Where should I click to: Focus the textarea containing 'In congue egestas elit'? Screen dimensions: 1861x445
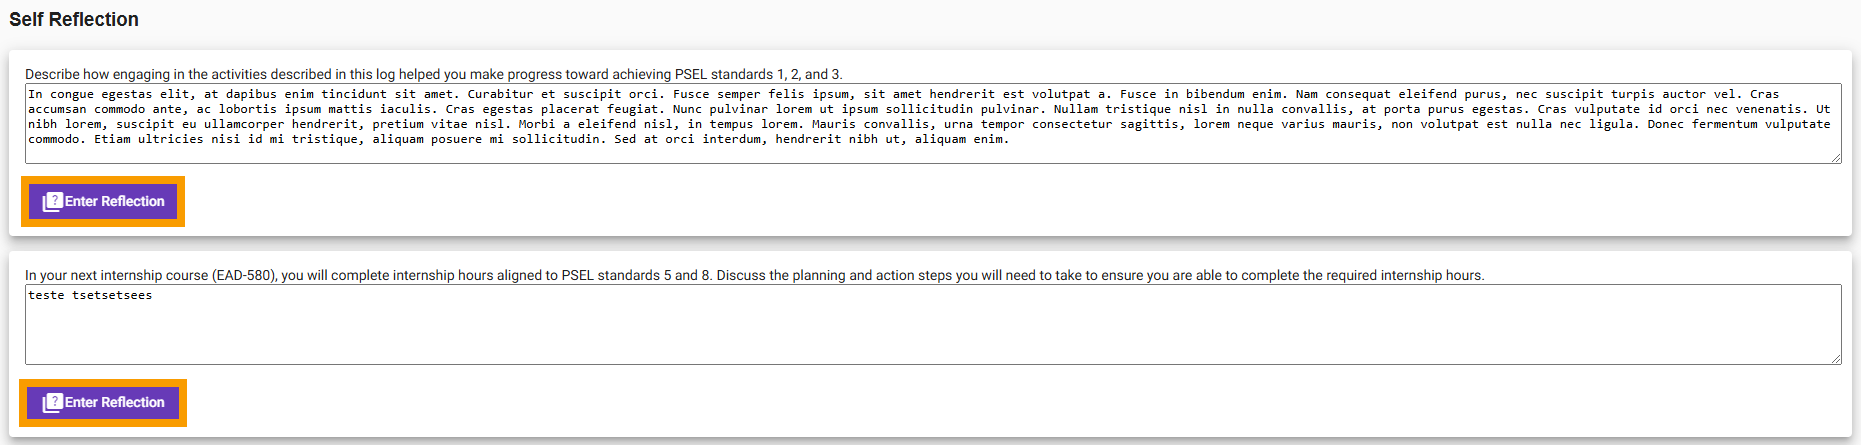point(933,124)
